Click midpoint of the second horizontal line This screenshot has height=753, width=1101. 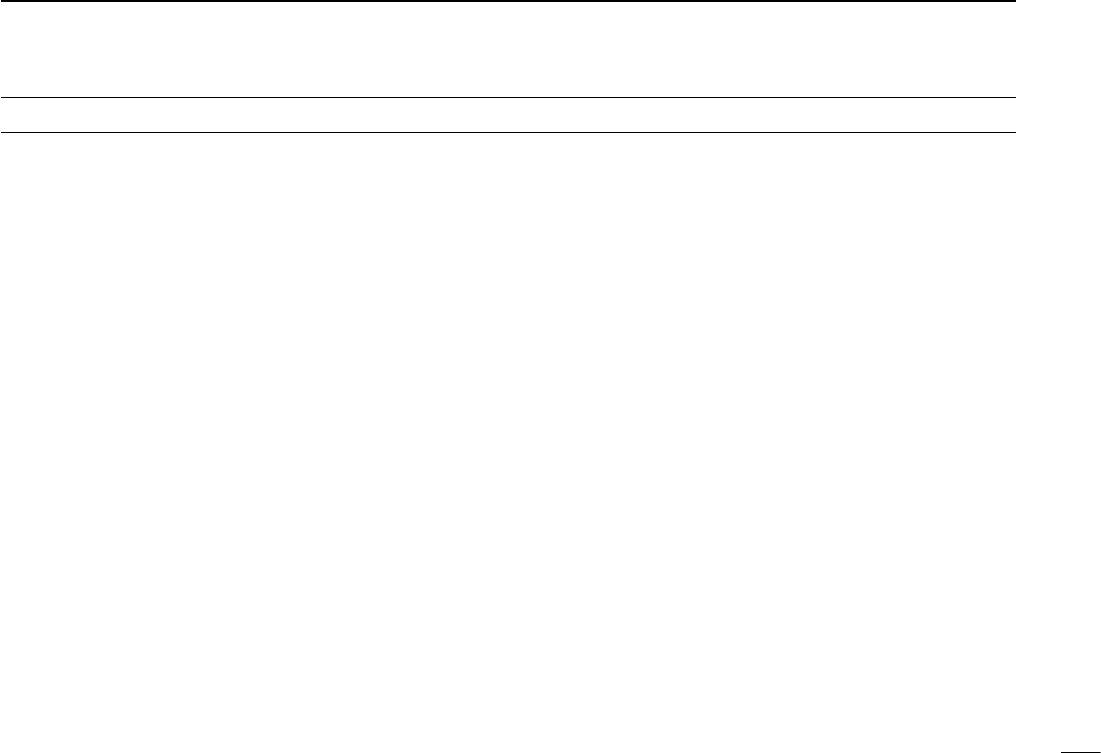tap(508, 98)
